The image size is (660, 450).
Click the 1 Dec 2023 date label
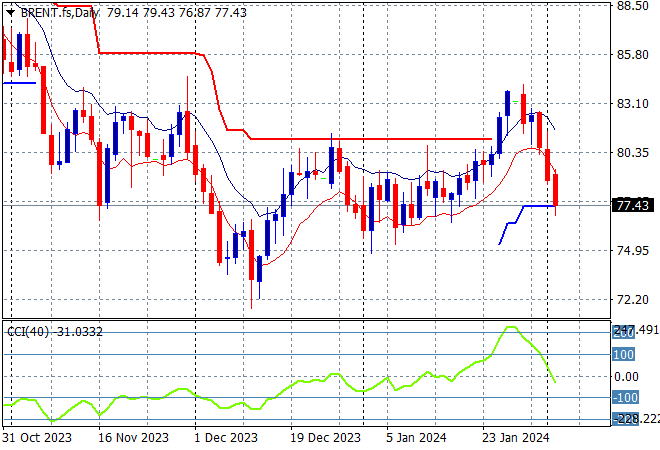click(x=226, y=438)
